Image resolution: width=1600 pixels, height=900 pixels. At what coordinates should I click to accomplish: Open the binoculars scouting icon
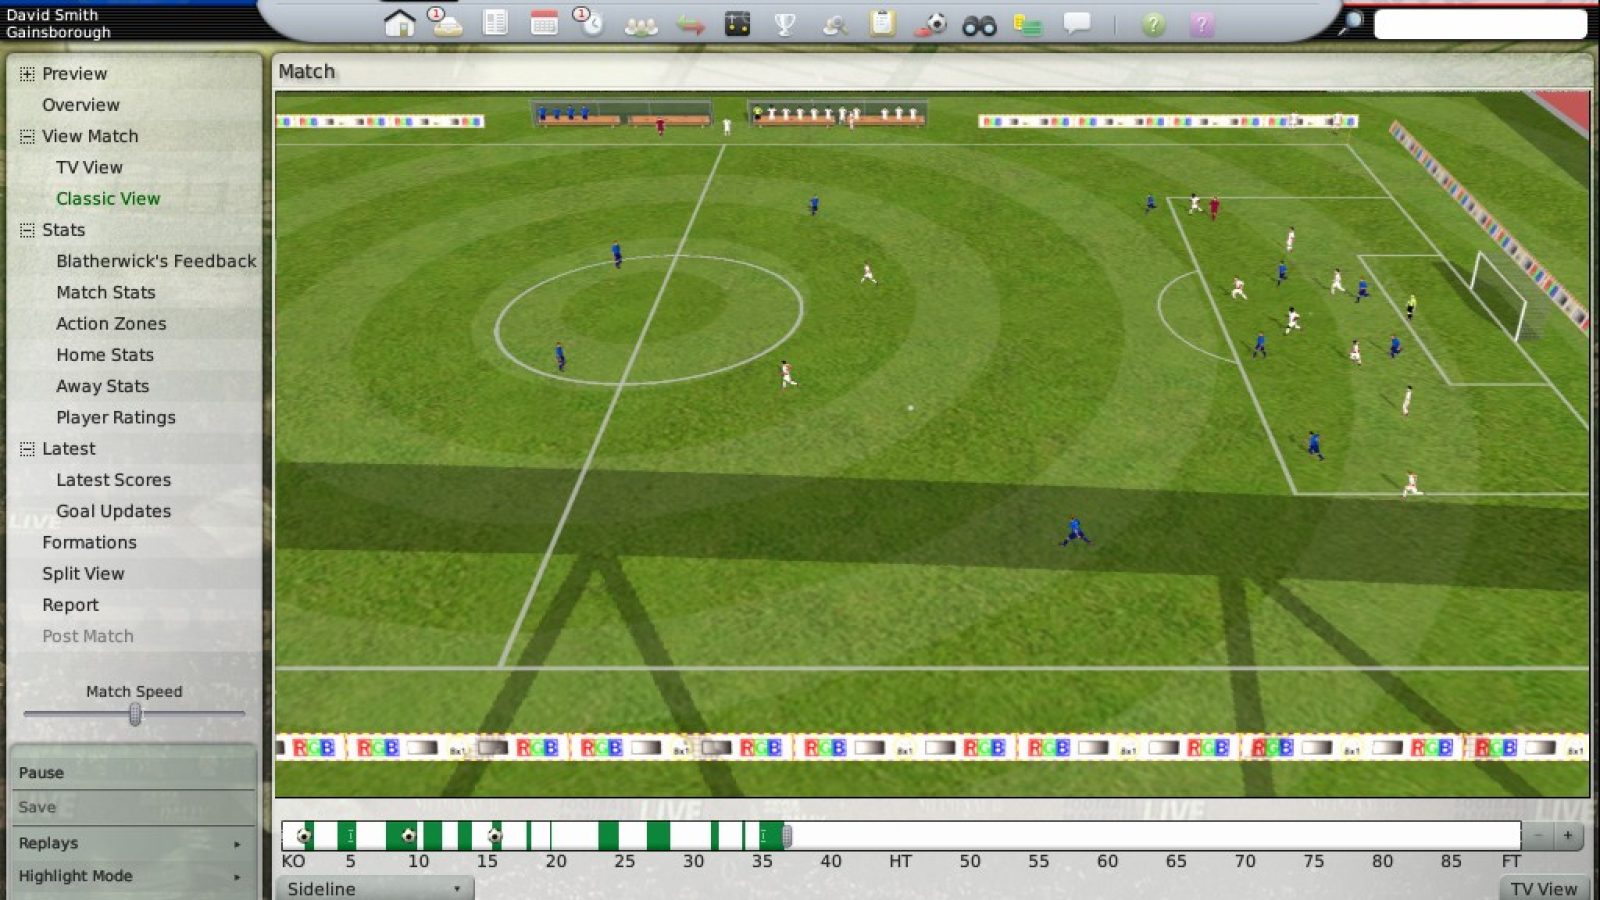click(979, 25)
